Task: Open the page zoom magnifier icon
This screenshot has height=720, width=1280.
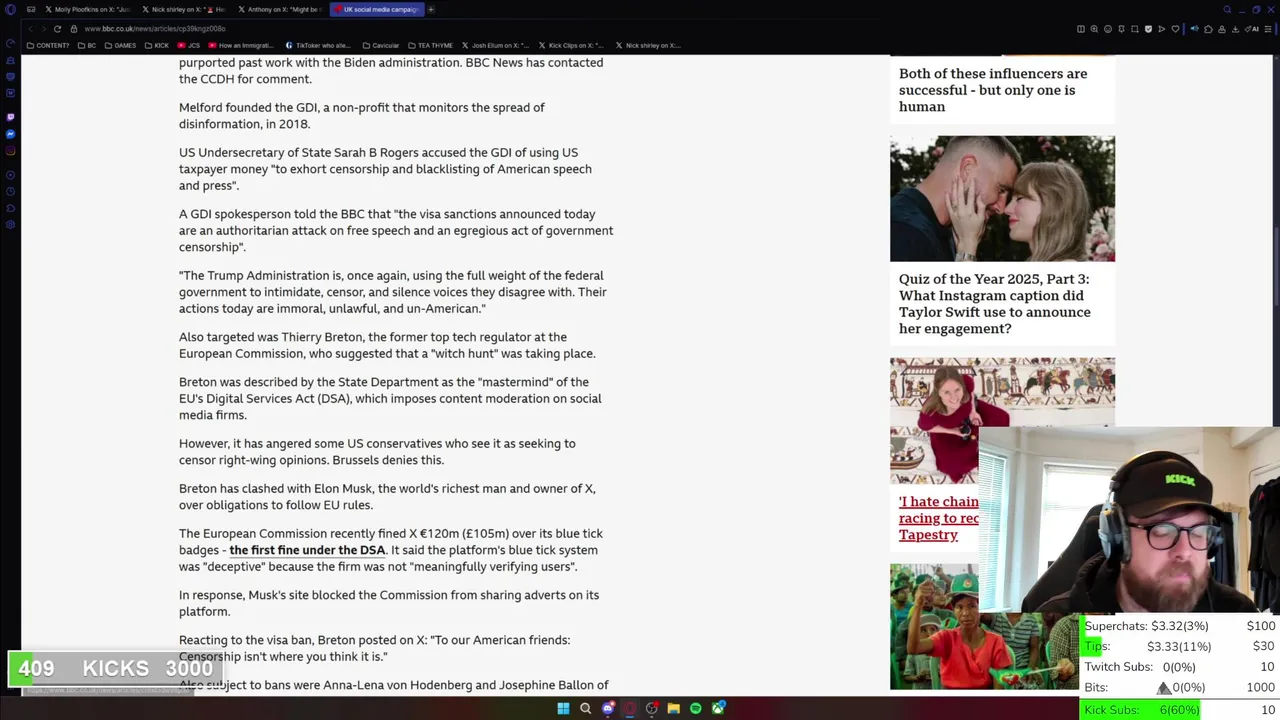Action: click(1094, 29)
